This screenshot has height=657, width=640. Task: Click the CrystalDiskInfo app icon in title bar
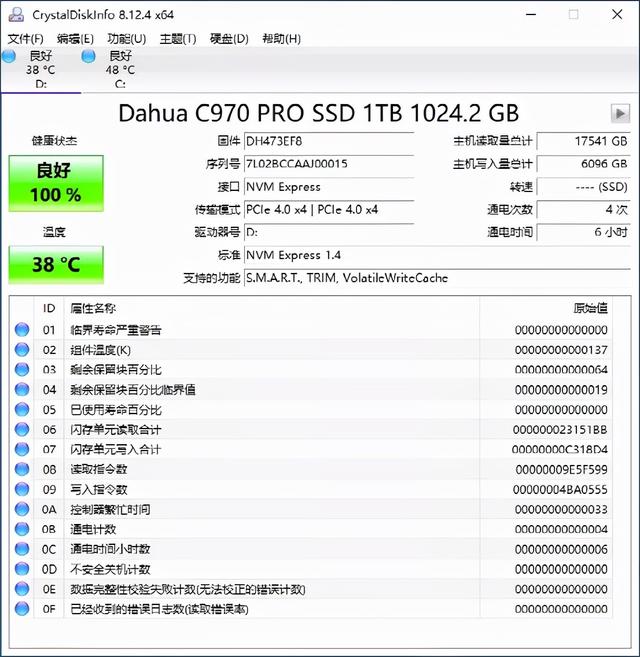(x=16, y=15)
